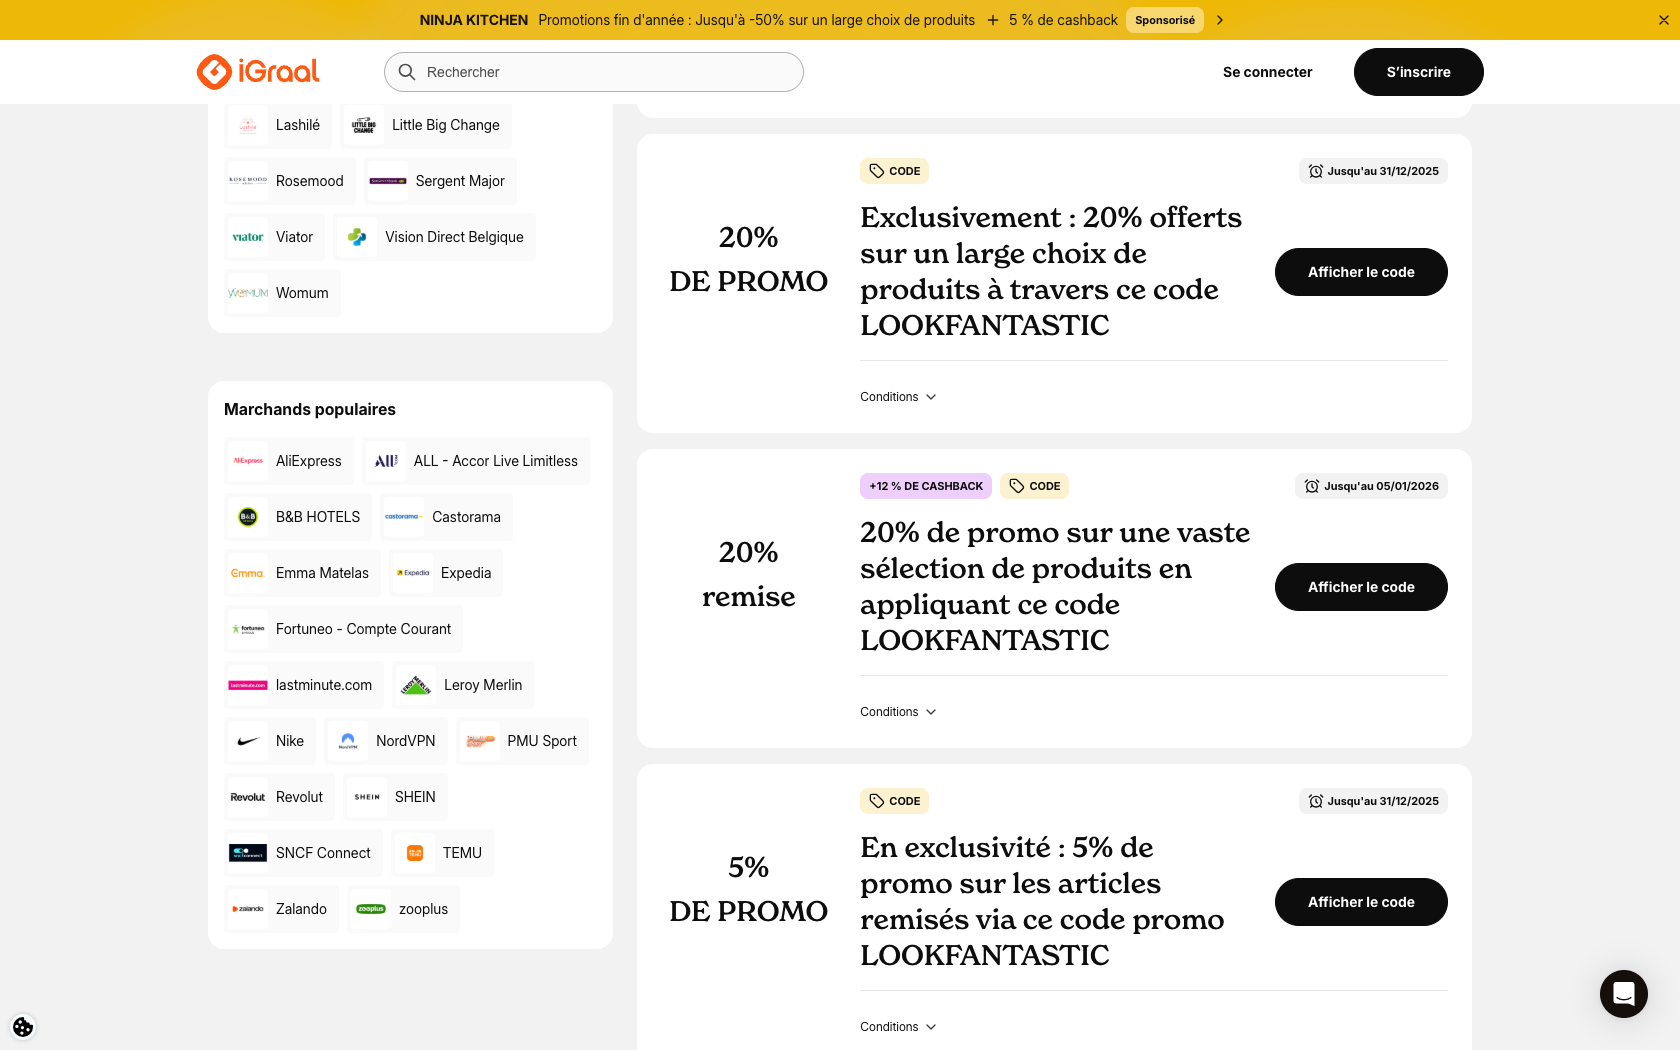Open the next sponsored promotion arrow
The width and height of the screenshot is (1680, 1050).
(x=1219, y=19)
